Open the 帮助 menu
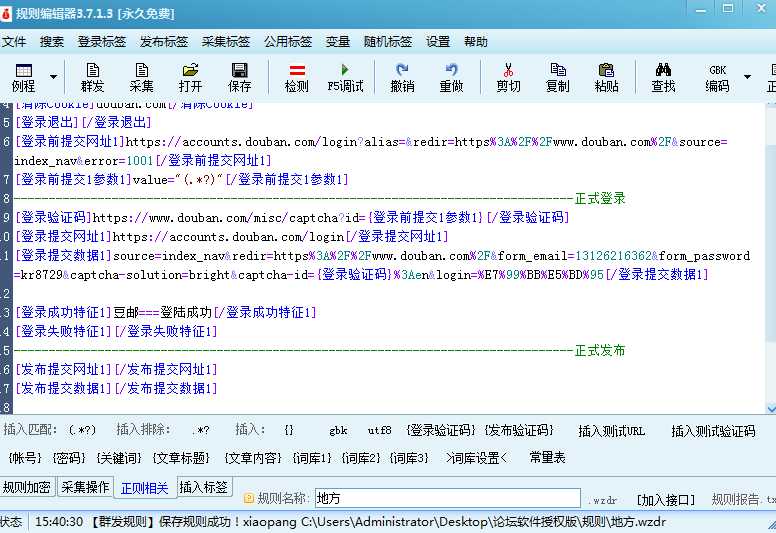 point(476,42)
